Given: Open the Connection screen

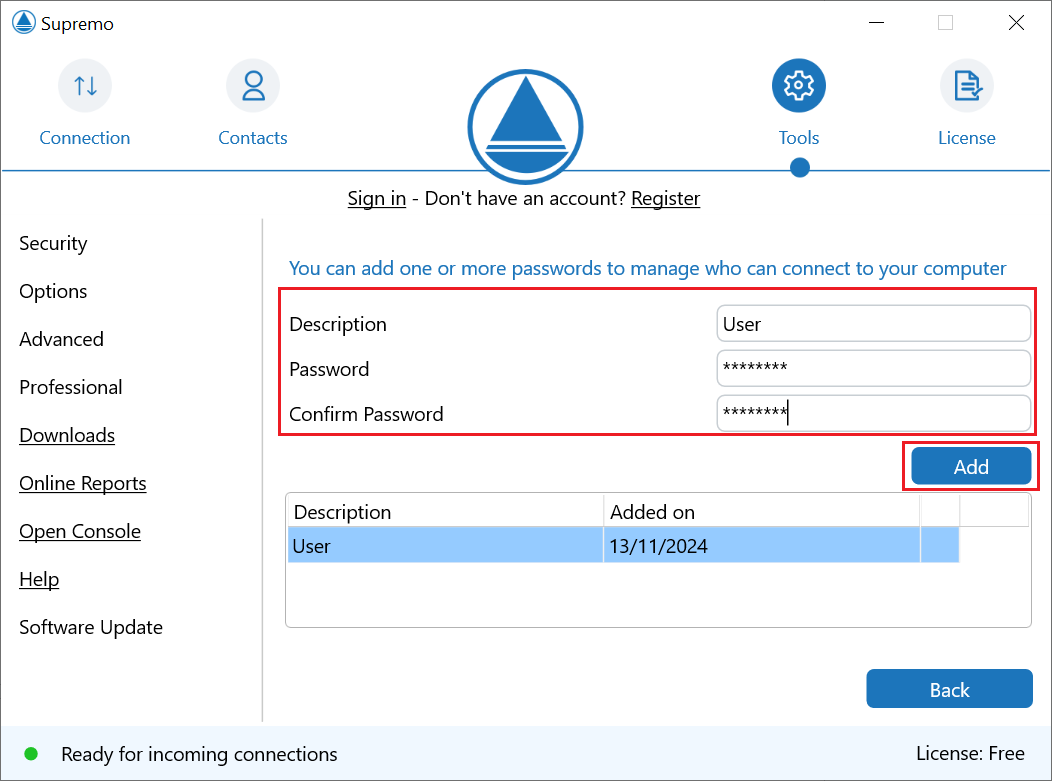Looking at the screenshot, I should [x=85, y=100].
